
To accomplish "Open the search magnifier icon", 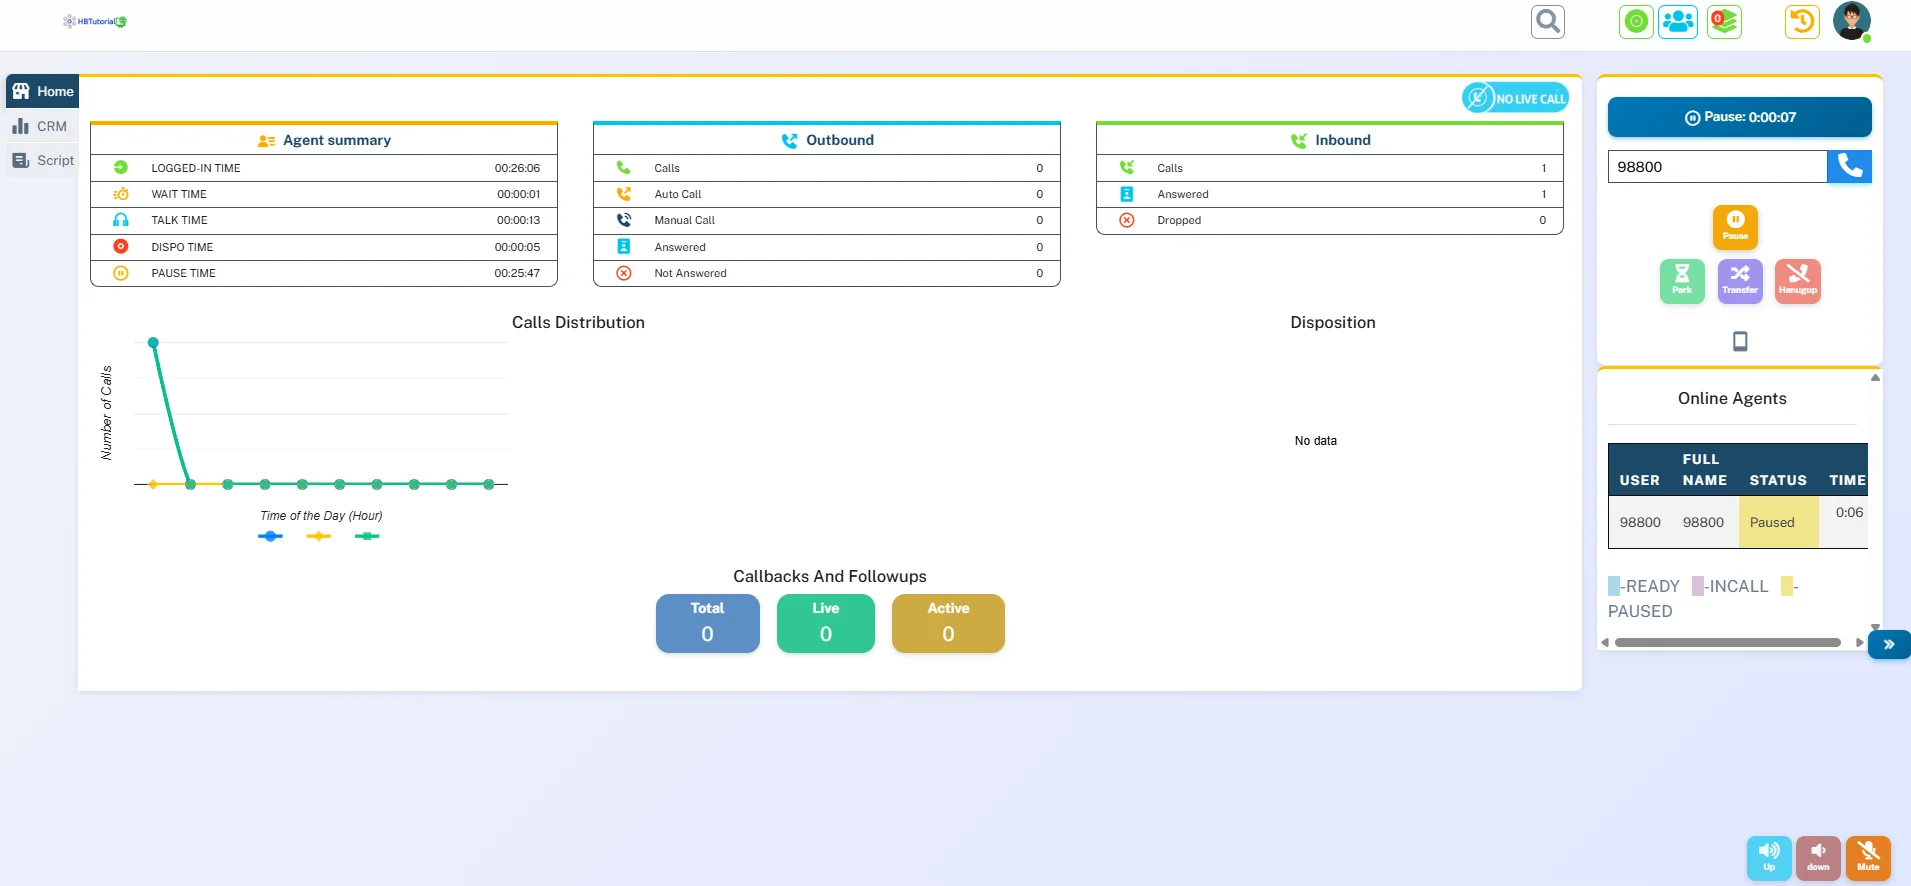I will click(1548, 21).
